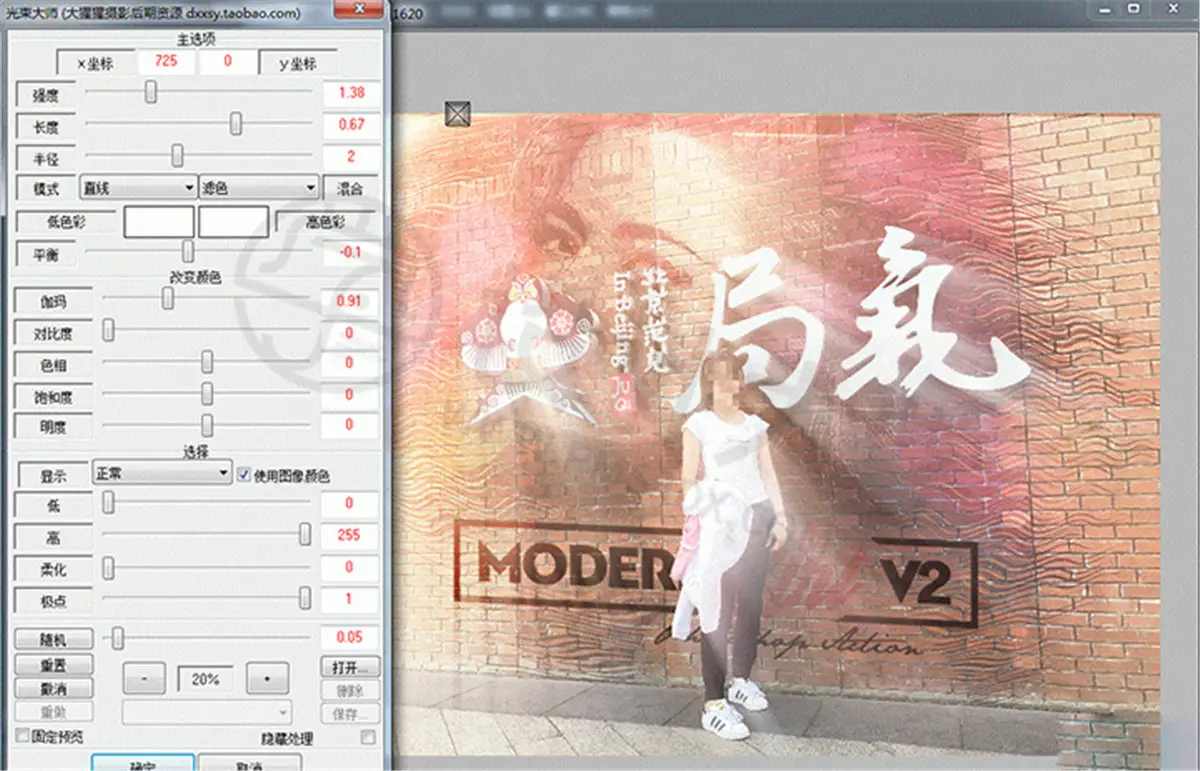Click the 显示 label button
Screen dimensions: 1200x771
pyautogui.click(x=52, y=475)
